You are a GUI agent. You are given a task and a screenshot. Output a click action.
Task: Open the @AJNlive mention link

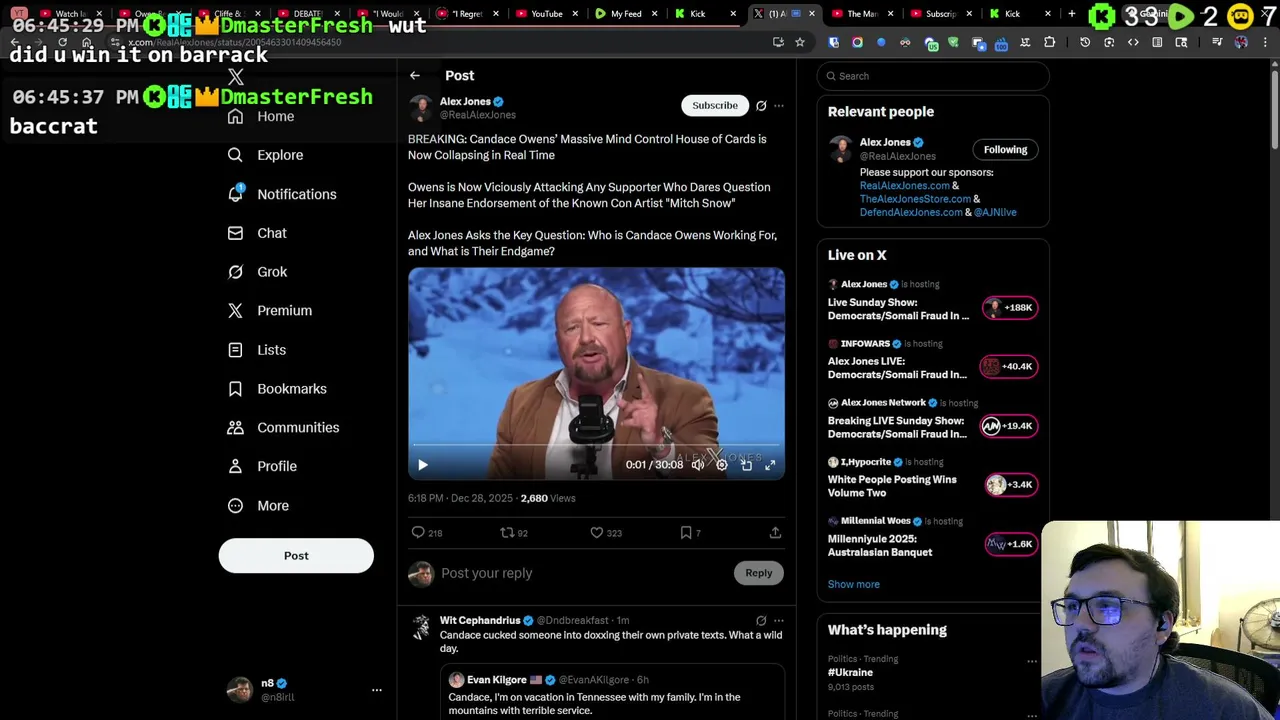pyautogui.click(x=995, y=212)
